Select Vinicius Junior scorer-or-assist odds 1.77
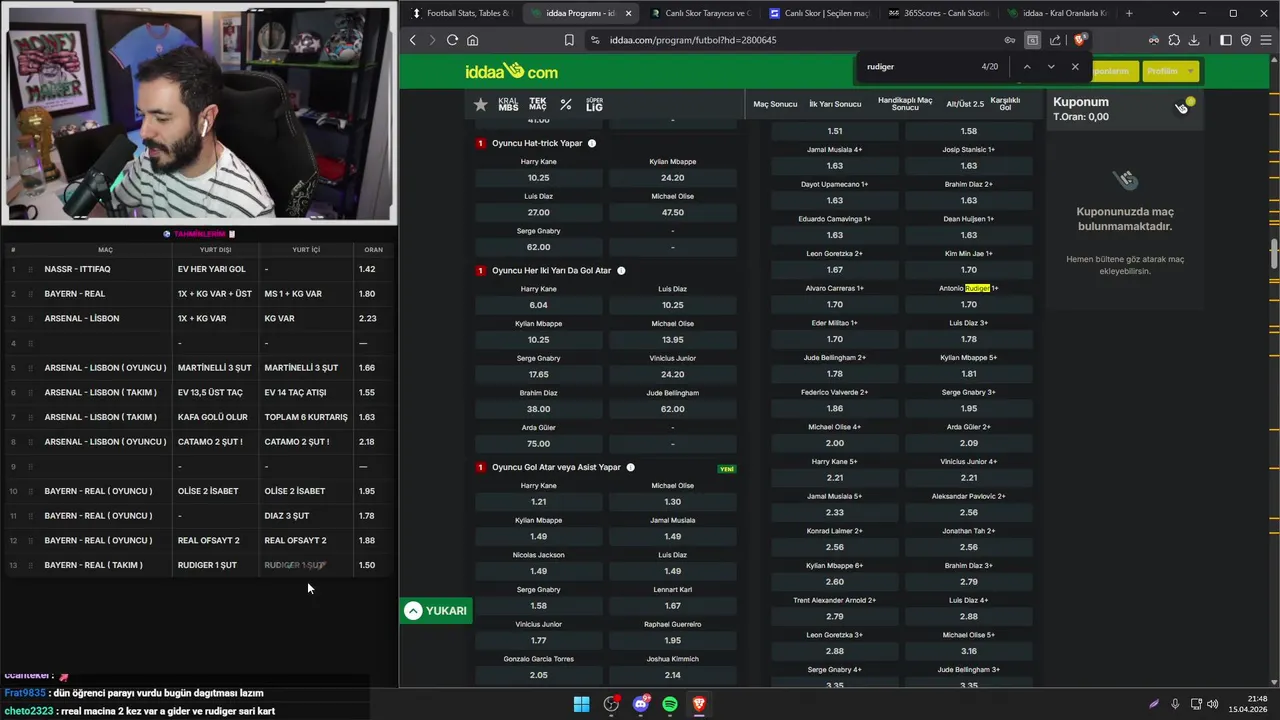The height and width of the screenshot is (720, 1280). tap(539, 640)
